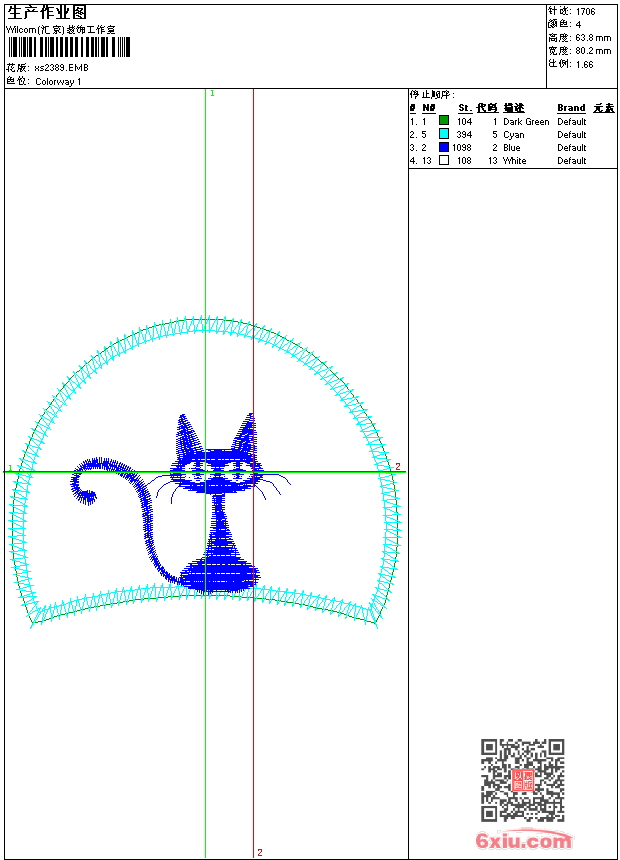Image resolution: width=620 pixels, height=860 pixels.
Task: Click the Colorway 1 label
Action: tap(58, 82)
